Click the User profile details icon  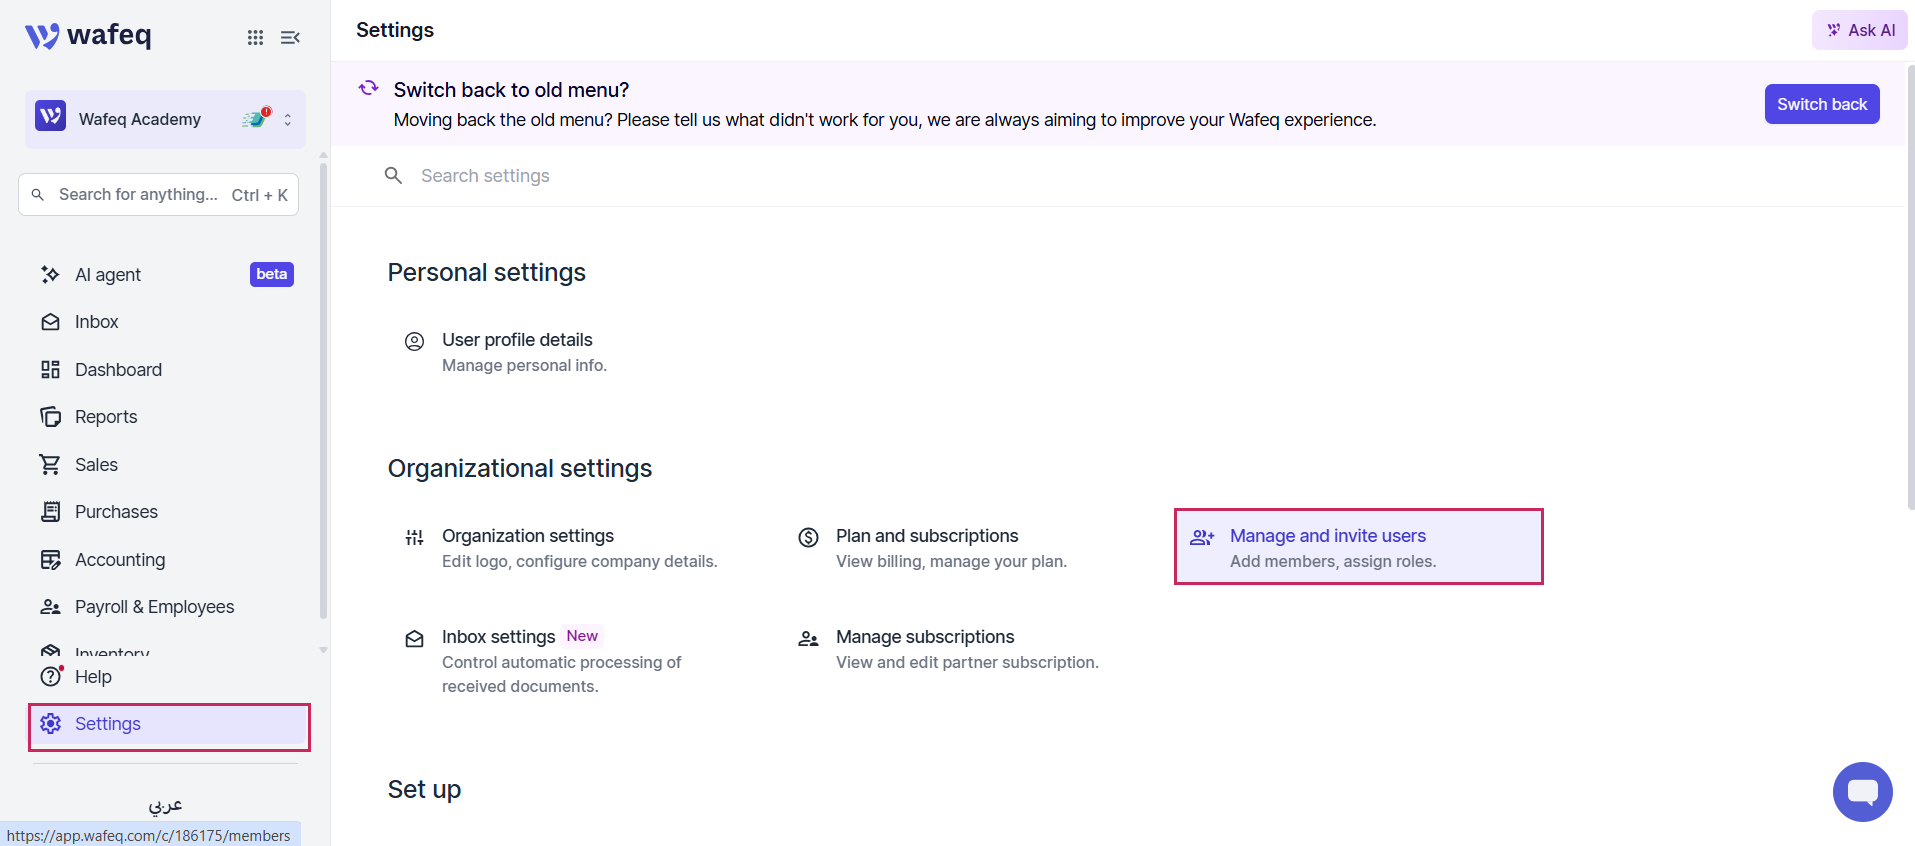tap(414, 341)
